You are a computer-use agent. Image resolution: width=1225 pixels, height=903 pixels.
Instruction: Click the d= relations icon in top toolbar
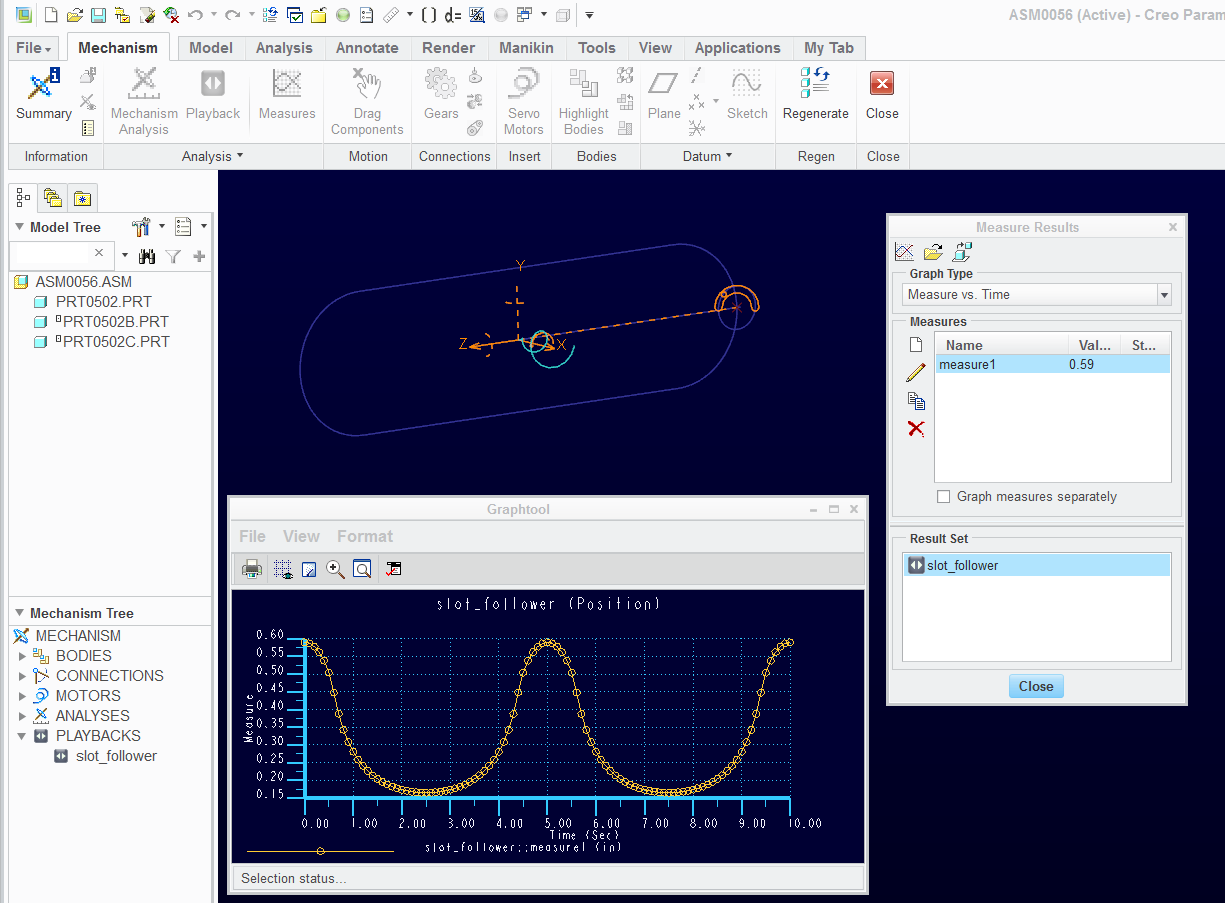click(x=453, y=15)
